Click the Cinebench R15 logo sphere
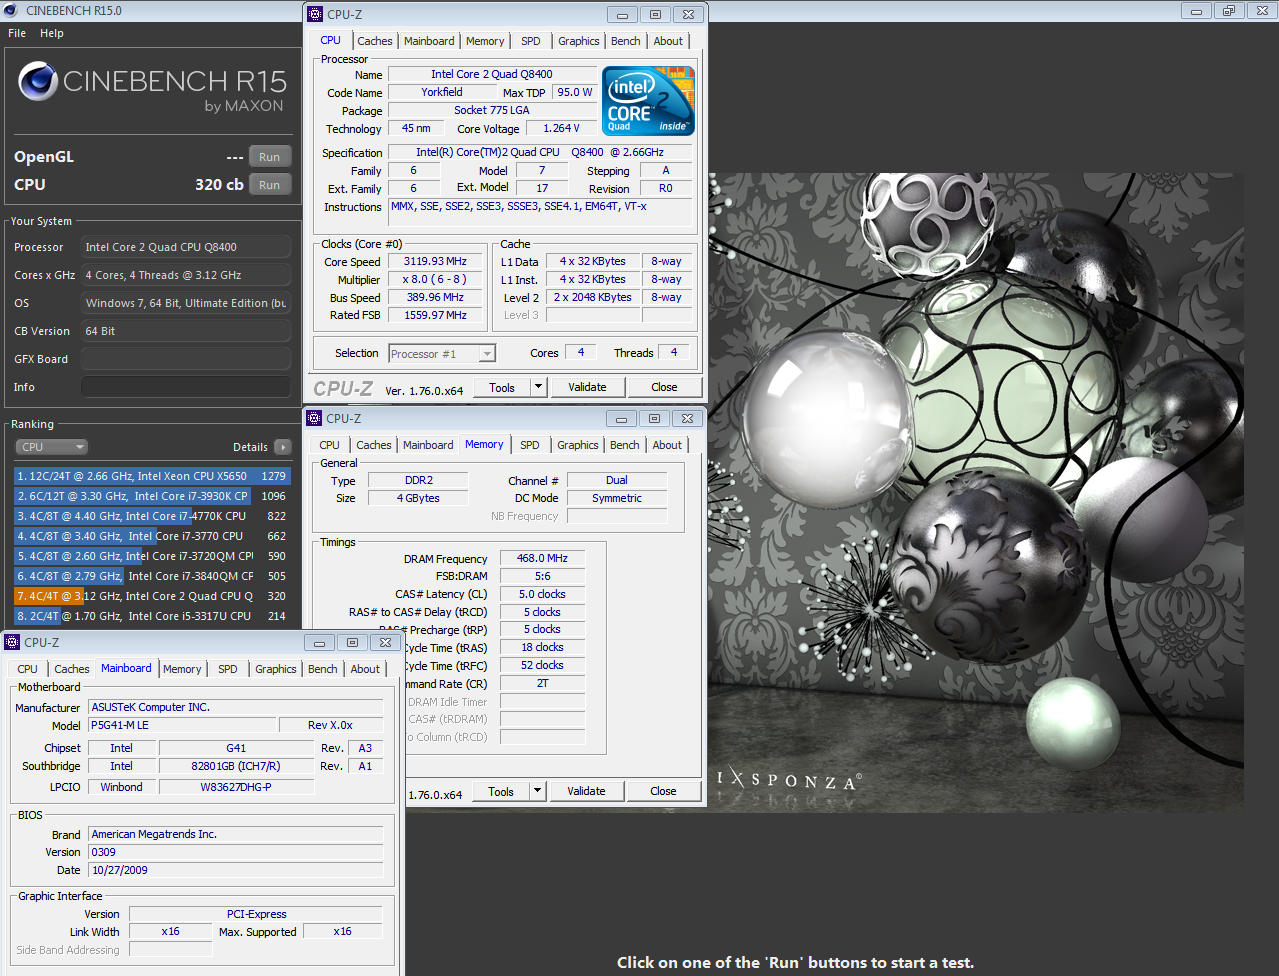 point(38,81)
